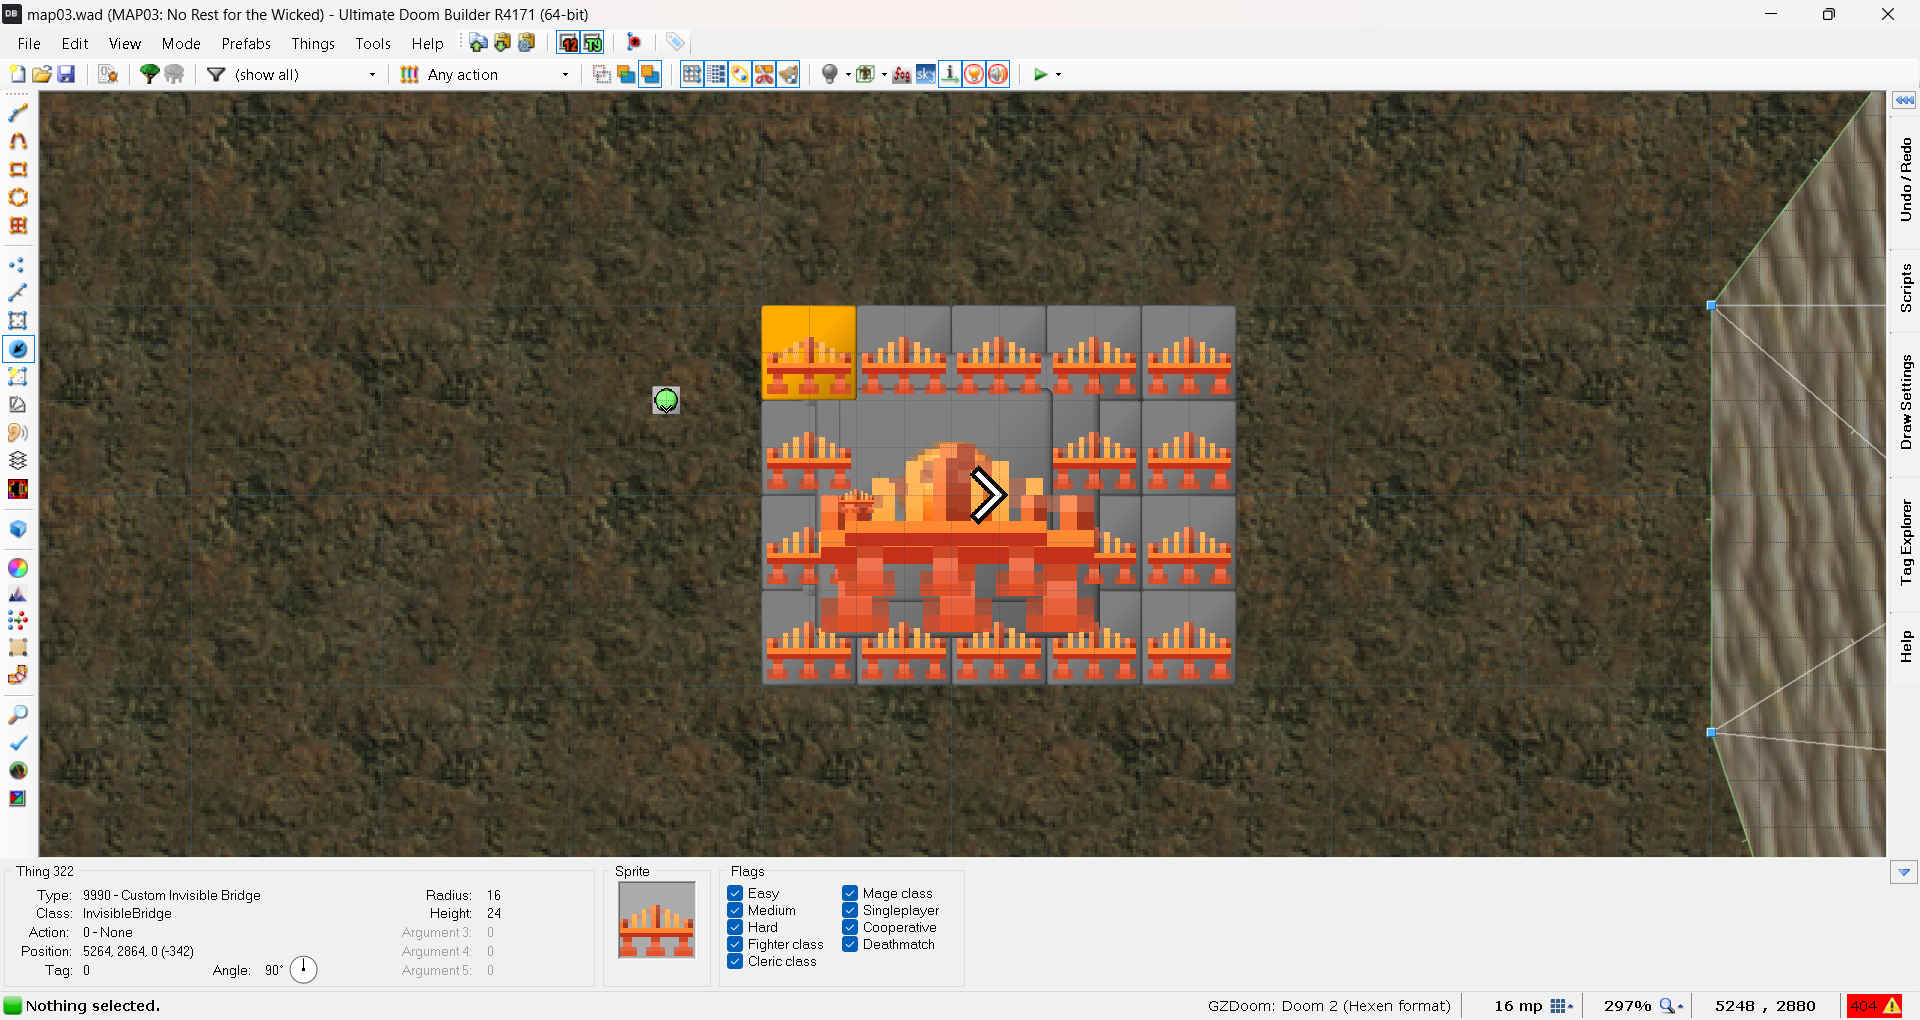The image size is (1920, 1020).
Task: Click the errors warning icon in status bar
Action: pos(1875,1006)
